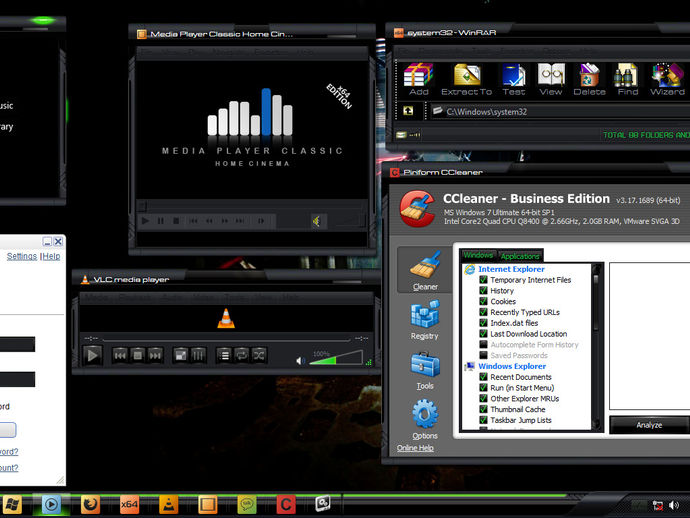This screenshot has width=690, height=518.
Task: Open View in WinRAR toolbar
Action: 551,79
